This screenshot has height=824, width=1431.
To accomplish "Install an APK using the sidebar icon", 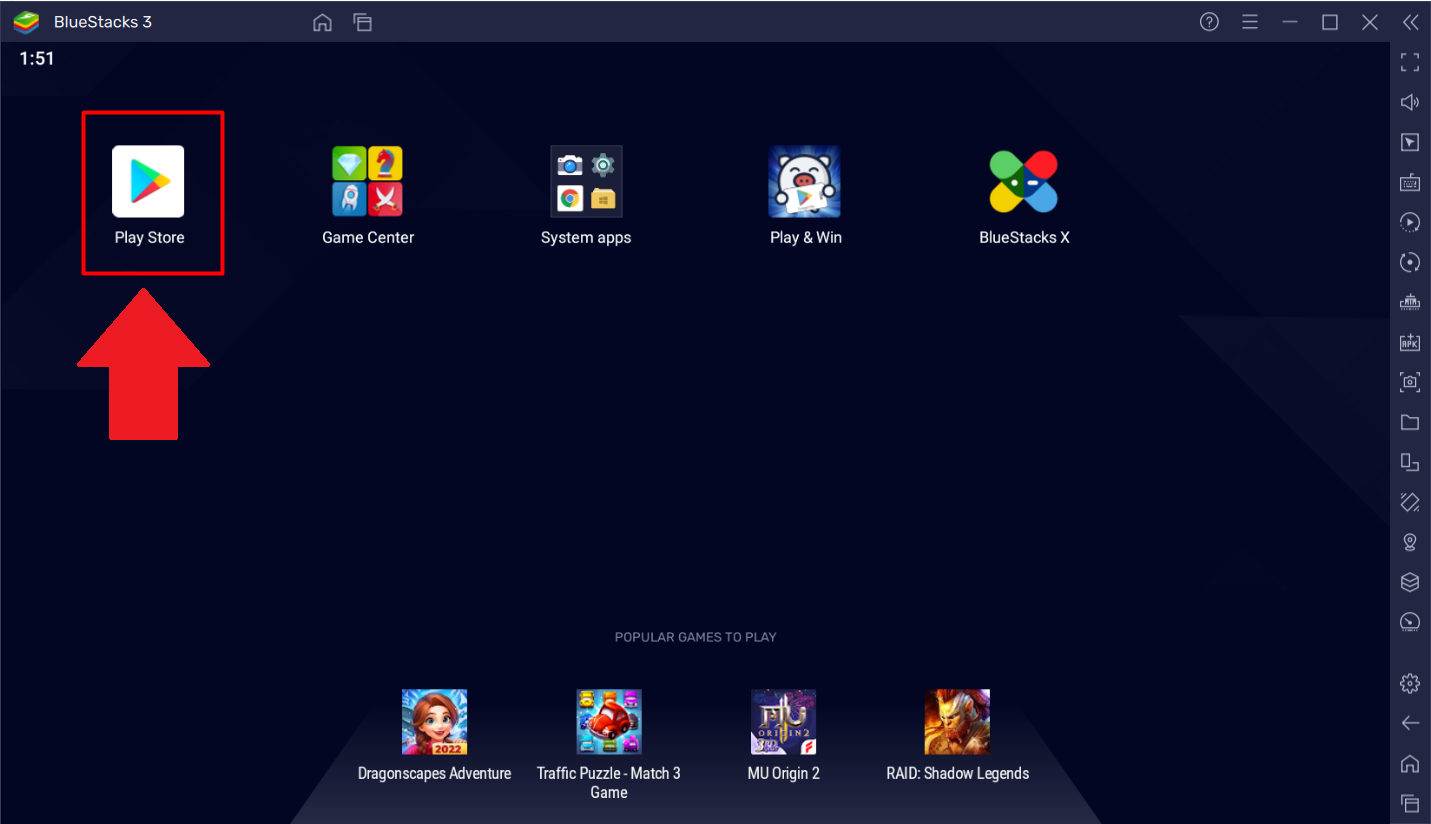I will pyautogui.click(x=1409, y=342).
